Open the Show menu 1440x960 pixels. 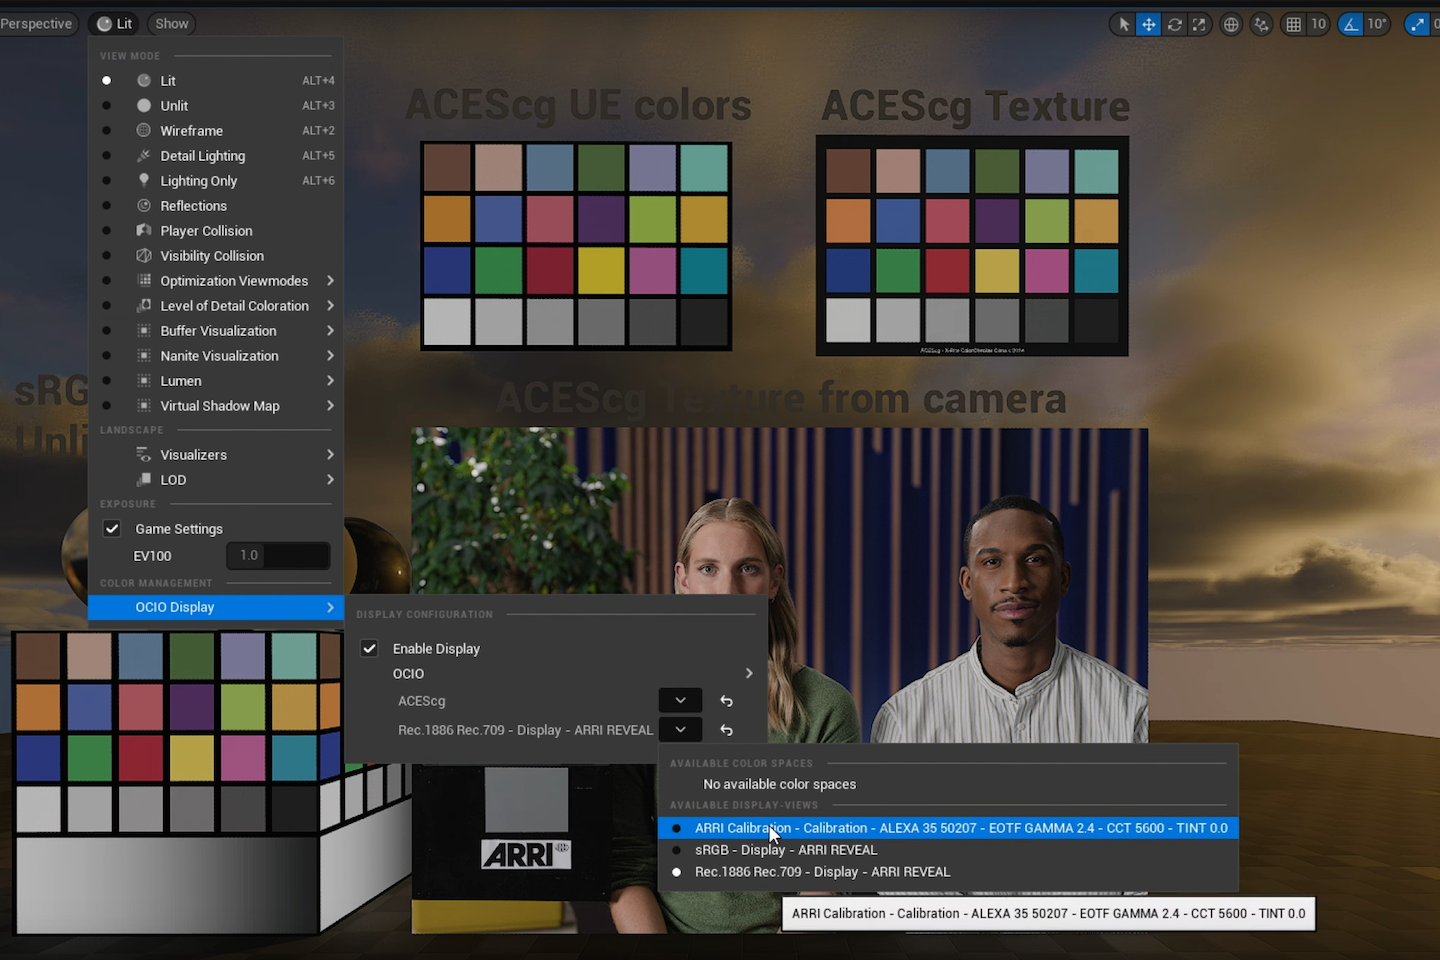pos(172,24)
